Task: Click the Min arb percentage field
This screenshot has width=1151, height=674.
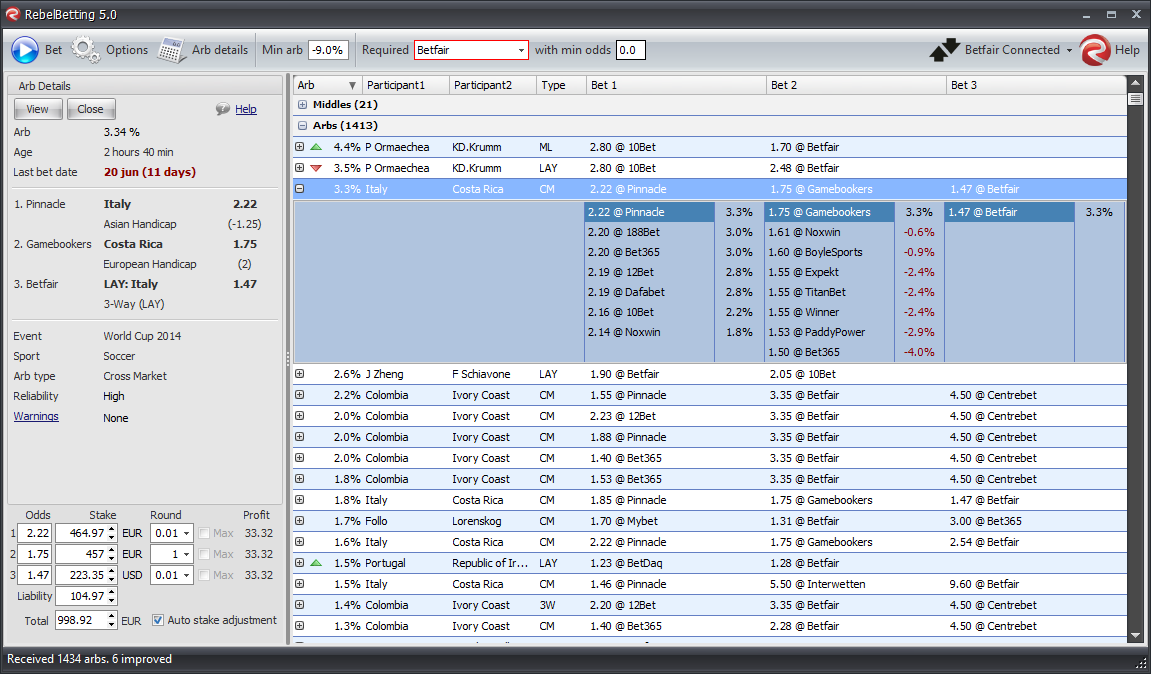Action: 327,50
